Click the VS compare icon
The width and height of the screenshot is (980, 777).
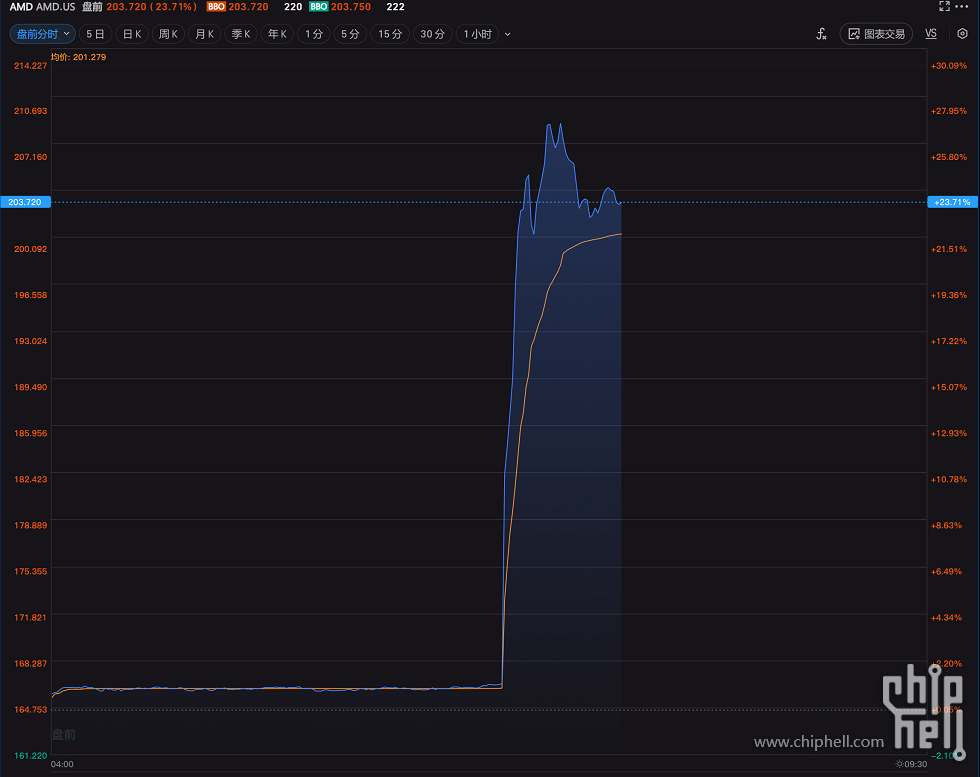(x=931, y=34)
